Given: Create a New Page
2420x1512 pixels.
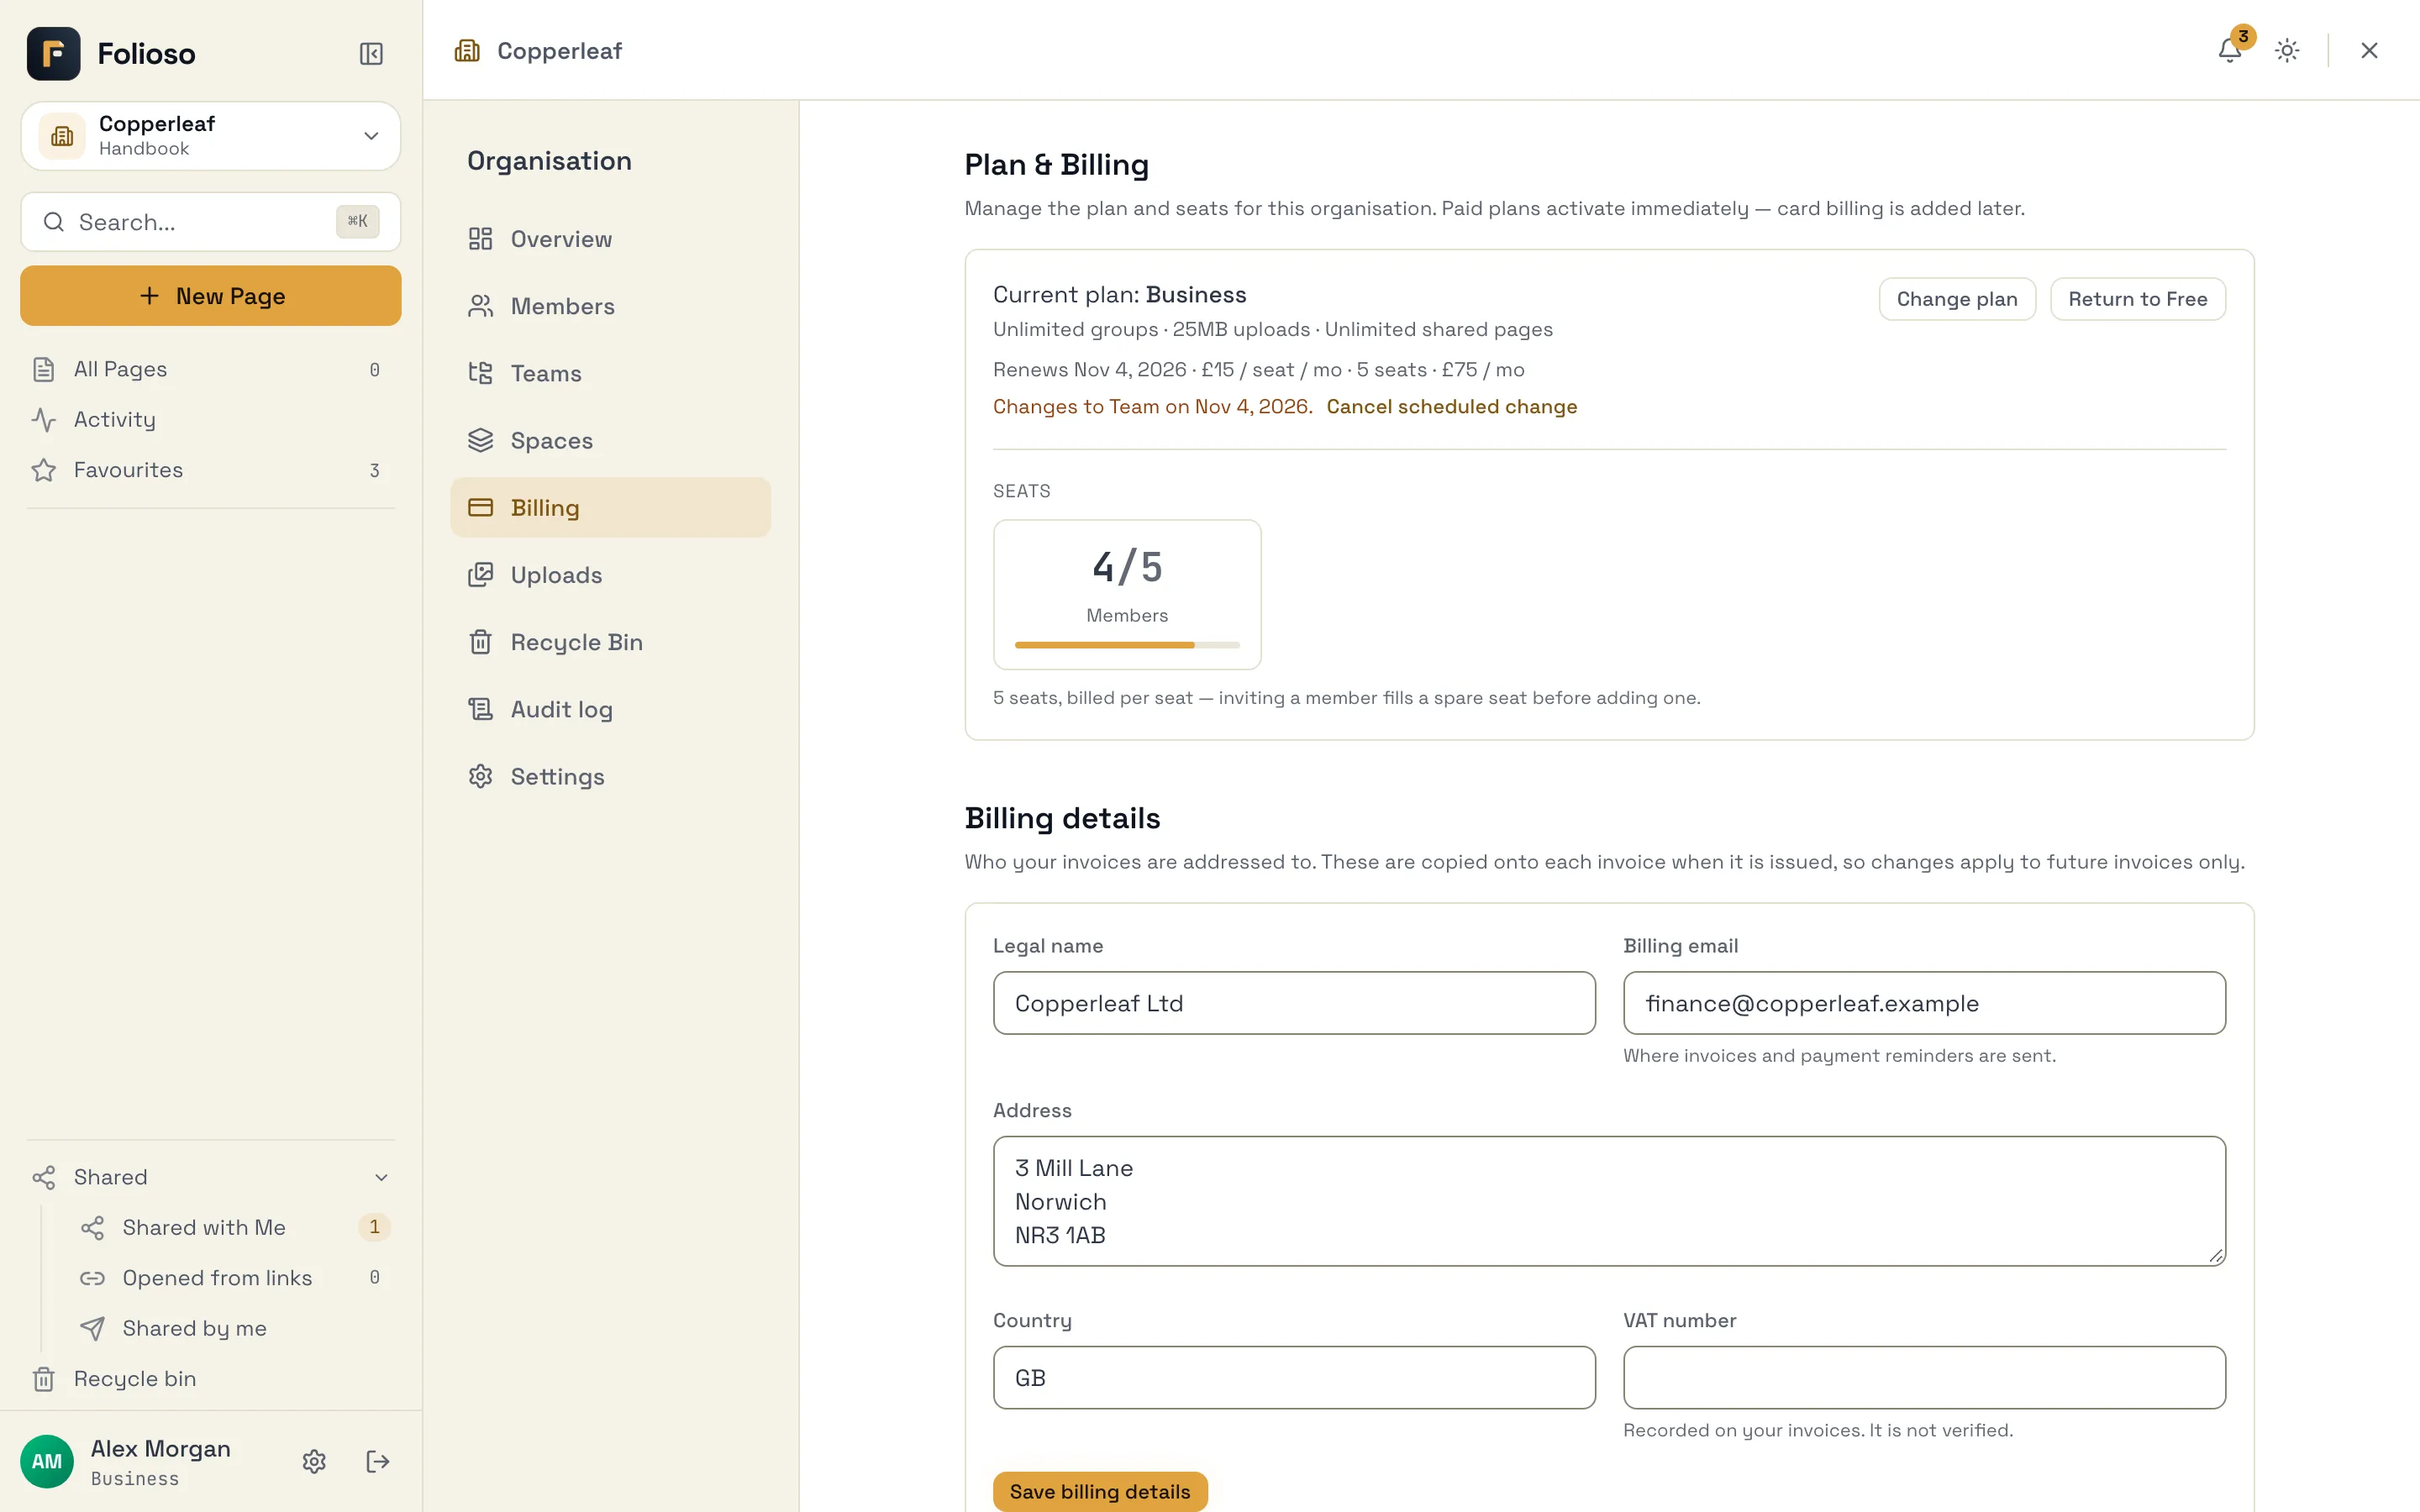Looking at the screenshot, I should pyautogui.click(x=211, y=296).
